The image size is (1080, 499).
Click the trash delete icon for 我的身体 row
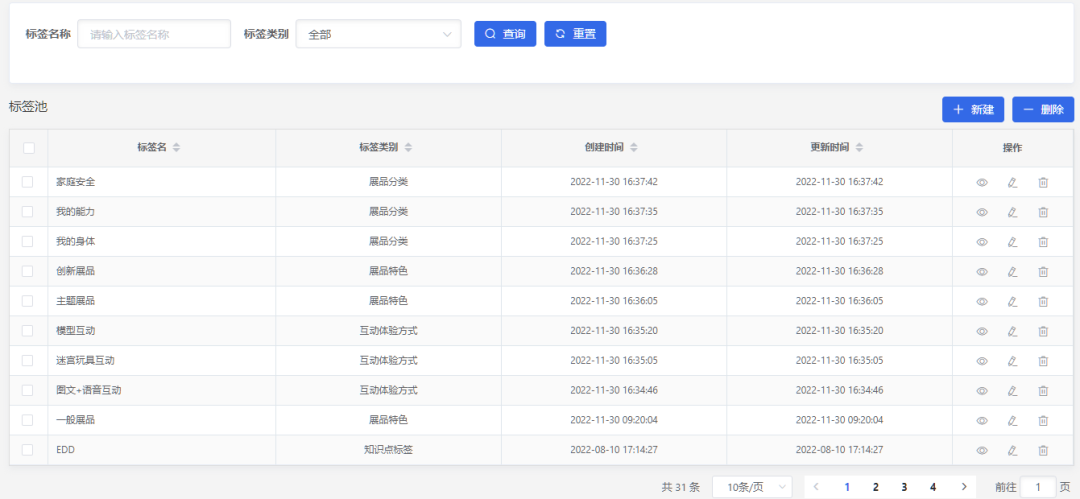(x=1043, y=242)
